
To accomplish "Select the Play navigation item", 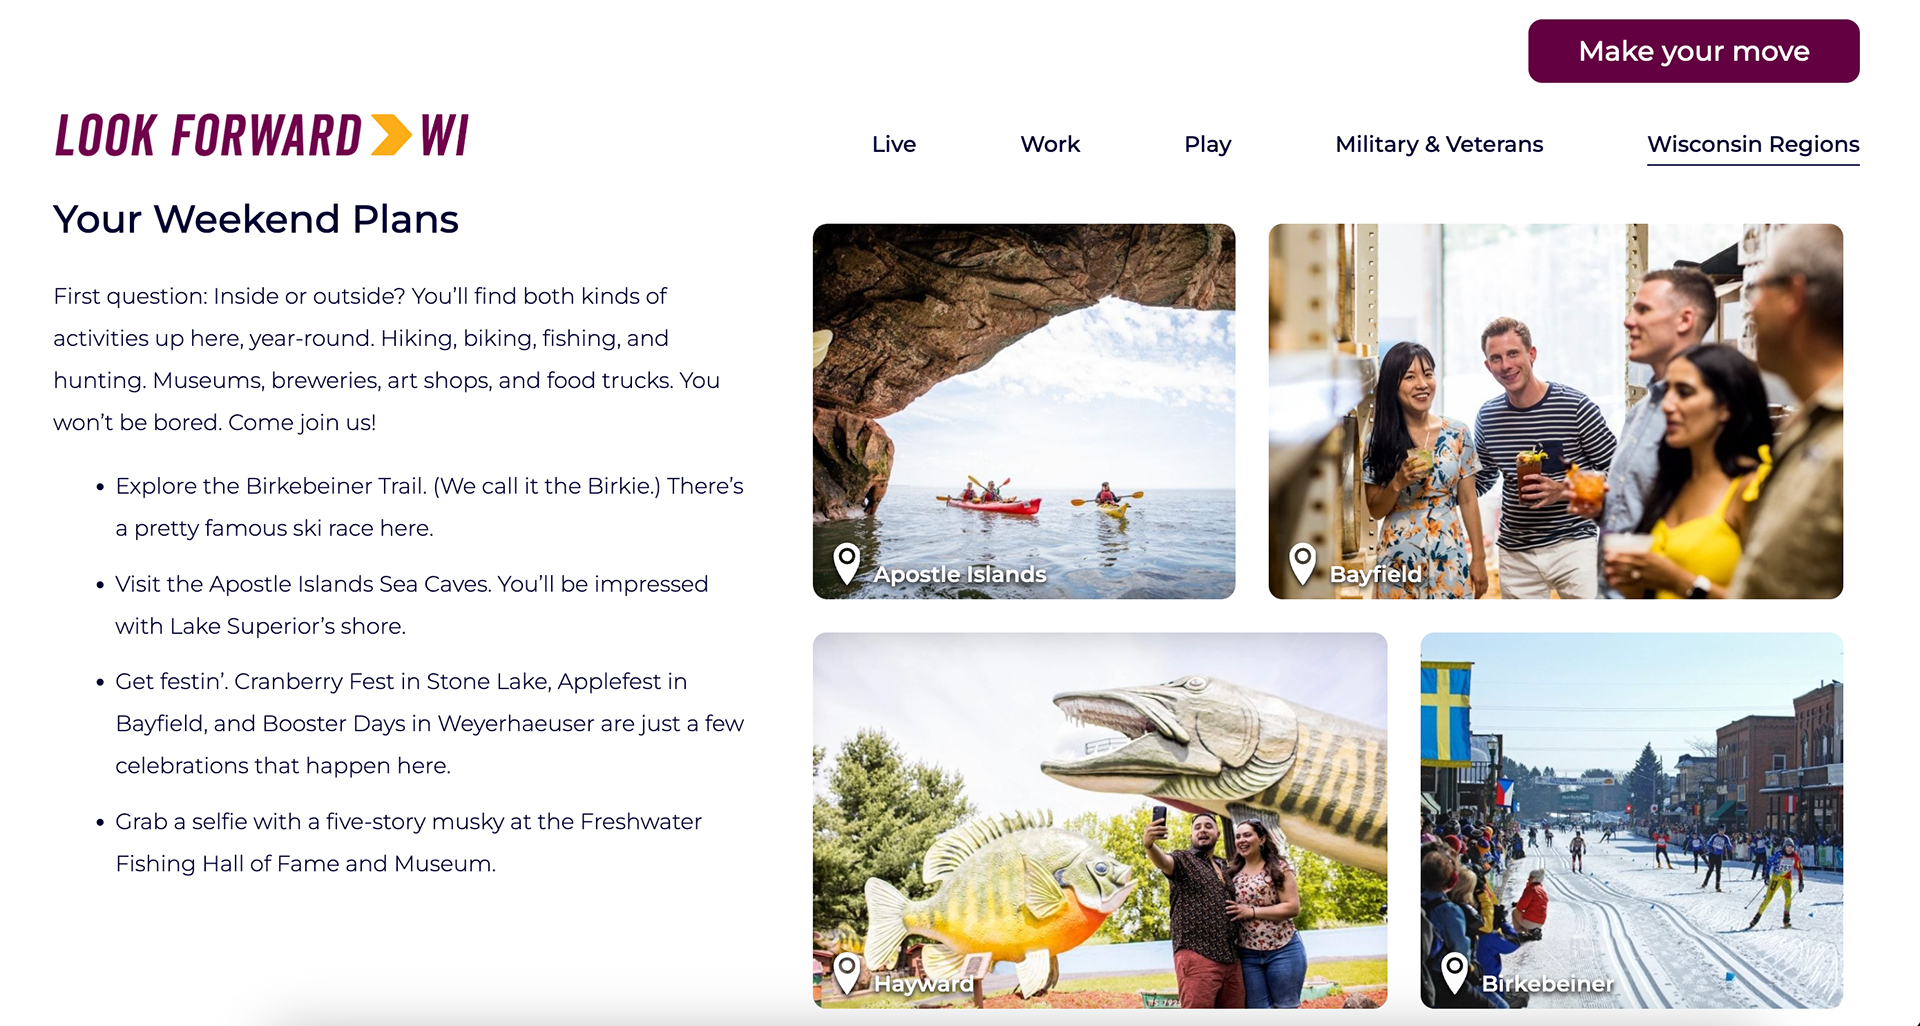I will pyautogui.click(x=1207, y=144).
